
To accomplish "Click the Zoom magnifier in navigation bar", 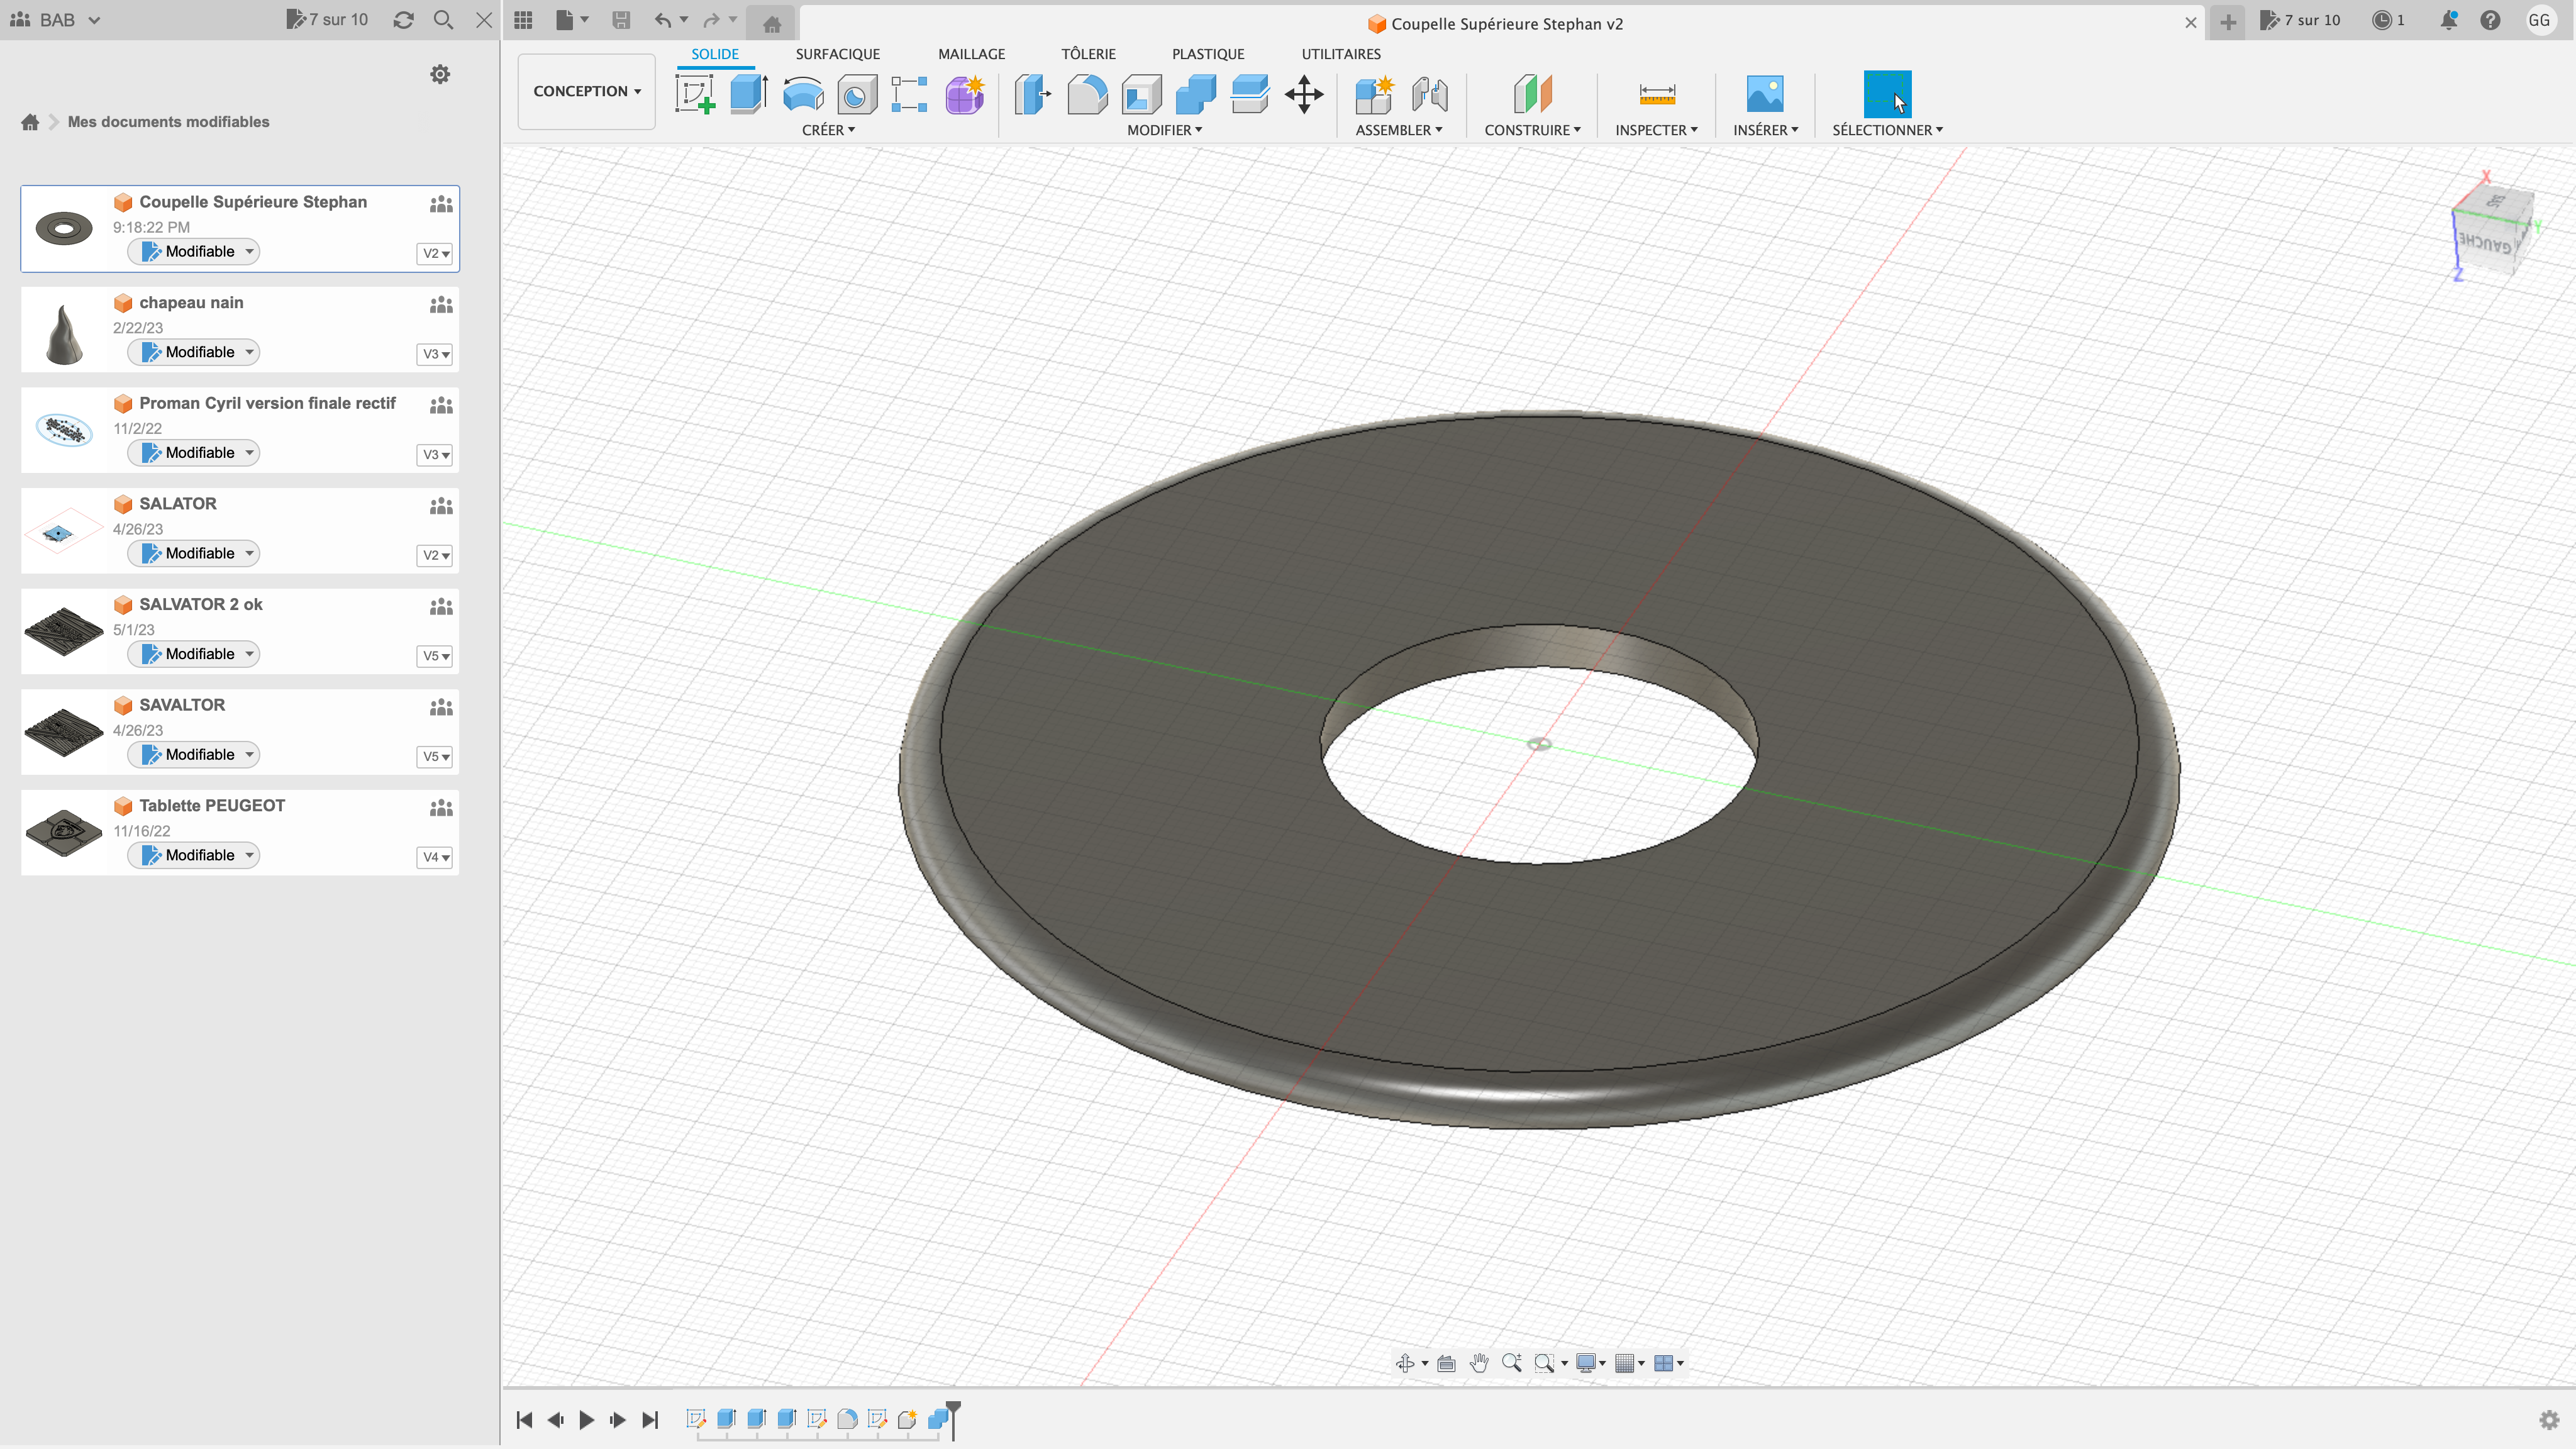I will click(x=1512, y=1363).
